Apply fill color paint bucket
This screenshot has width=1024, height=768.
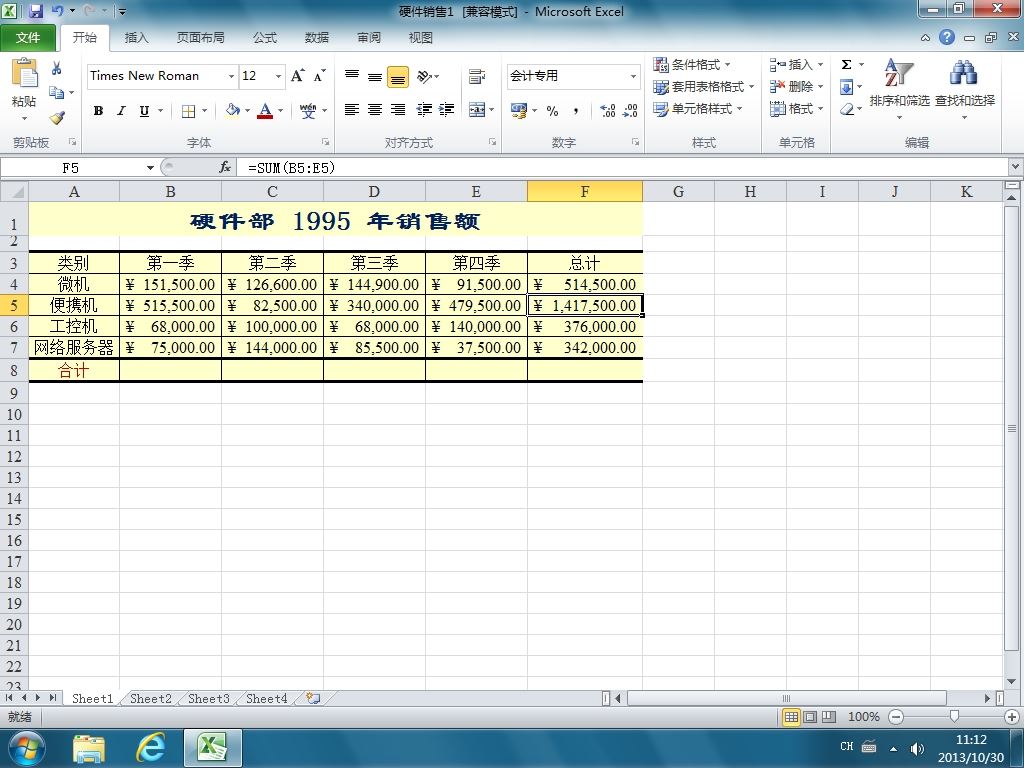(232, 111)
